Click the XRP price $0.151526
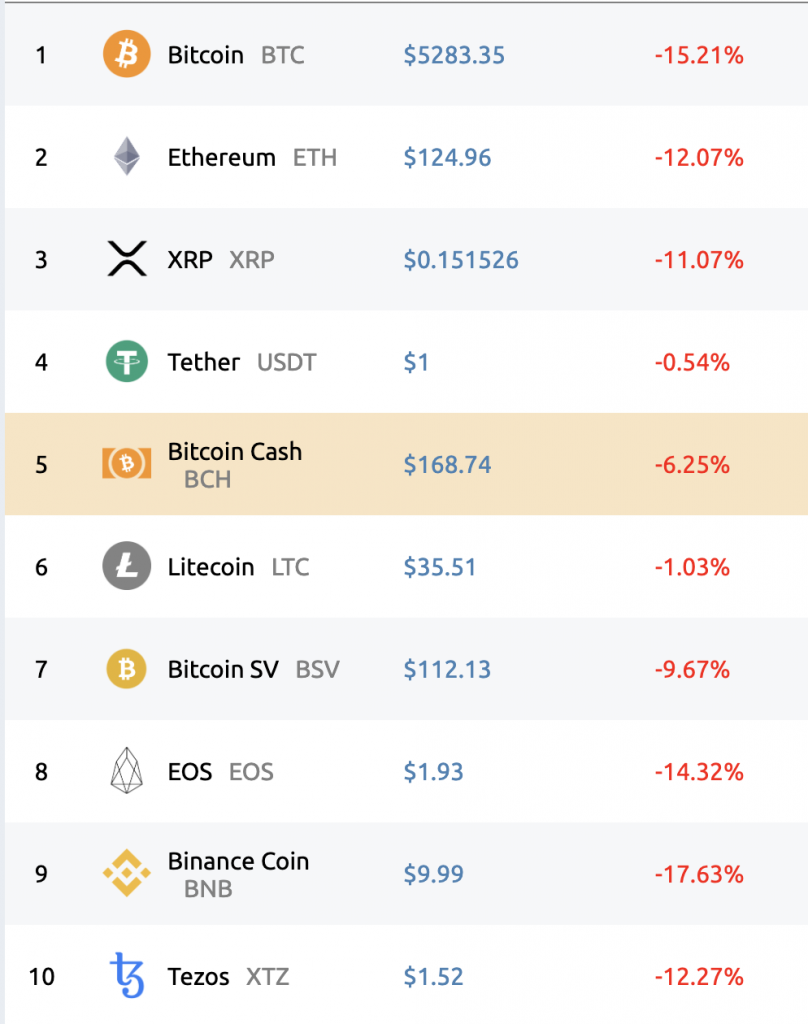Screen dimensions: 808x1024 [x=461, y=260]
